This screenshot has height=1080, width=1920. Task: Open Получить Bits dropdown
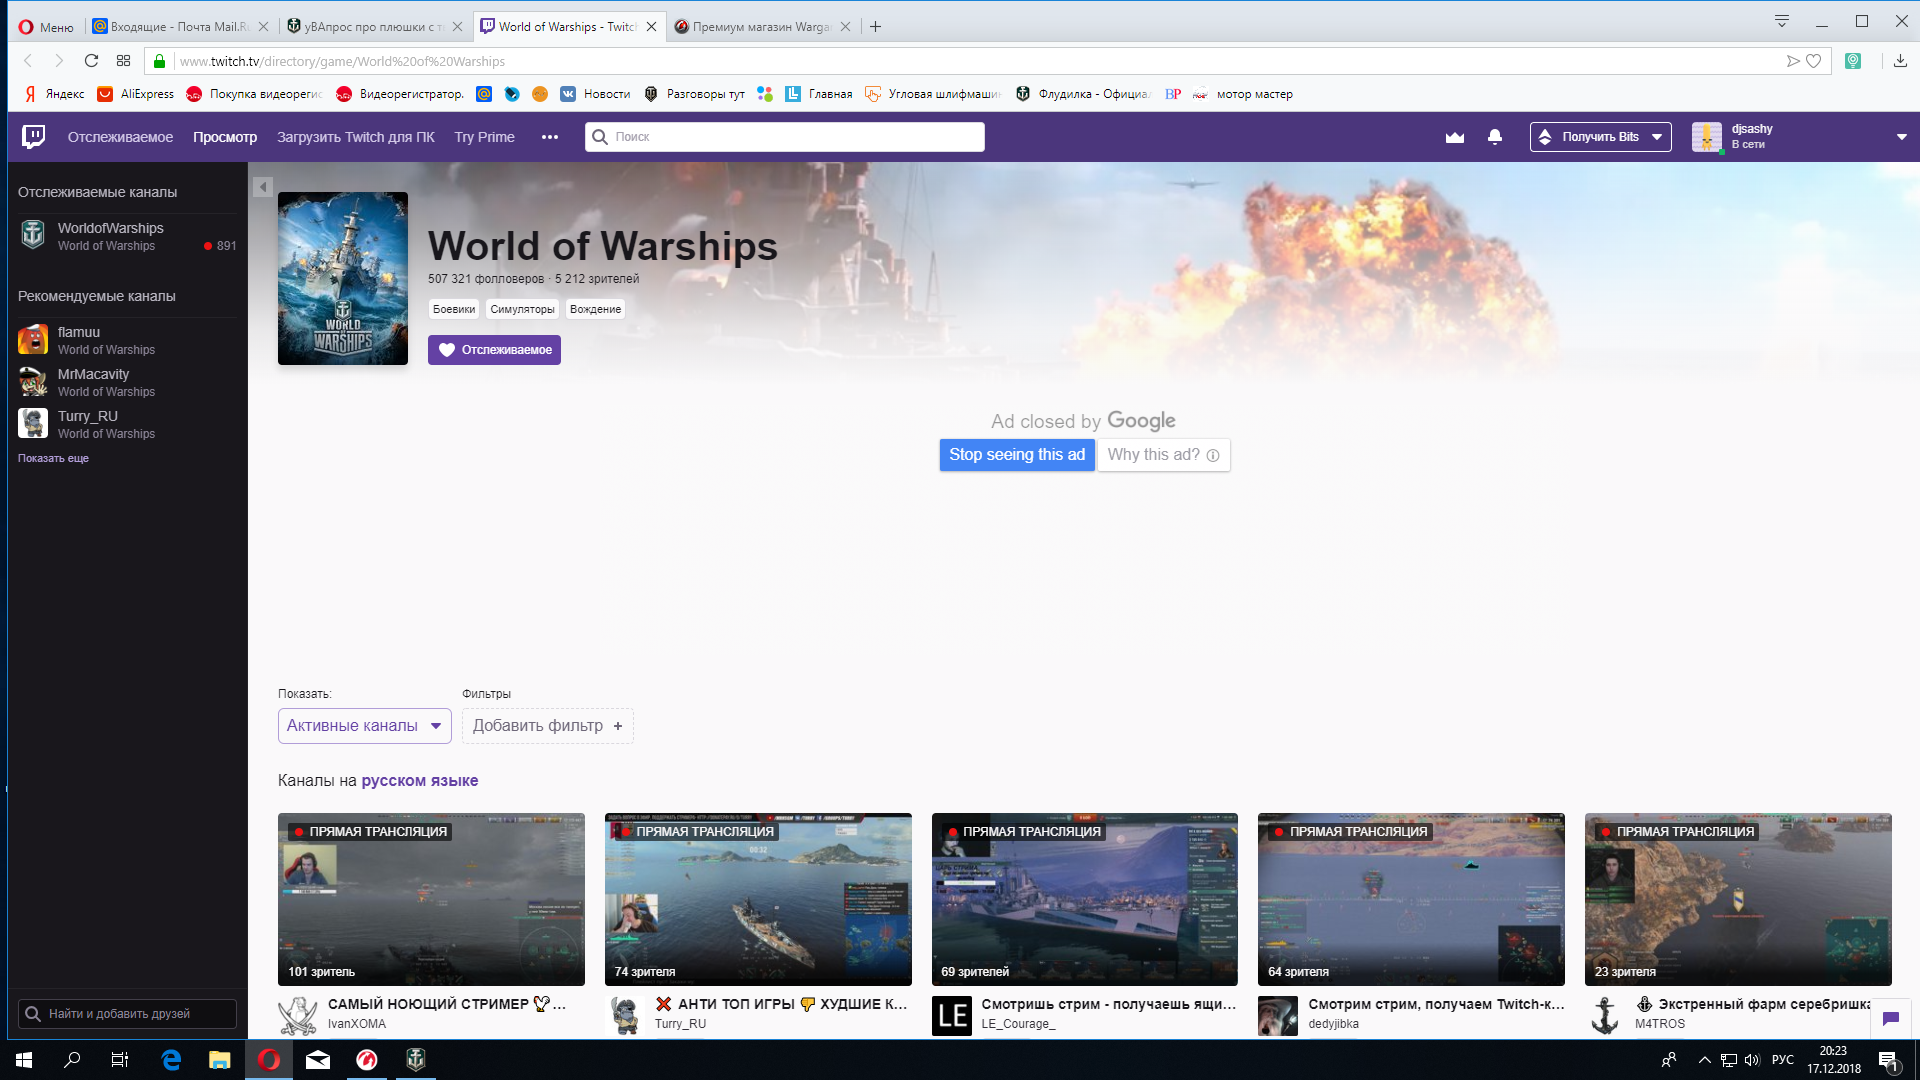tap(1600, 137)
